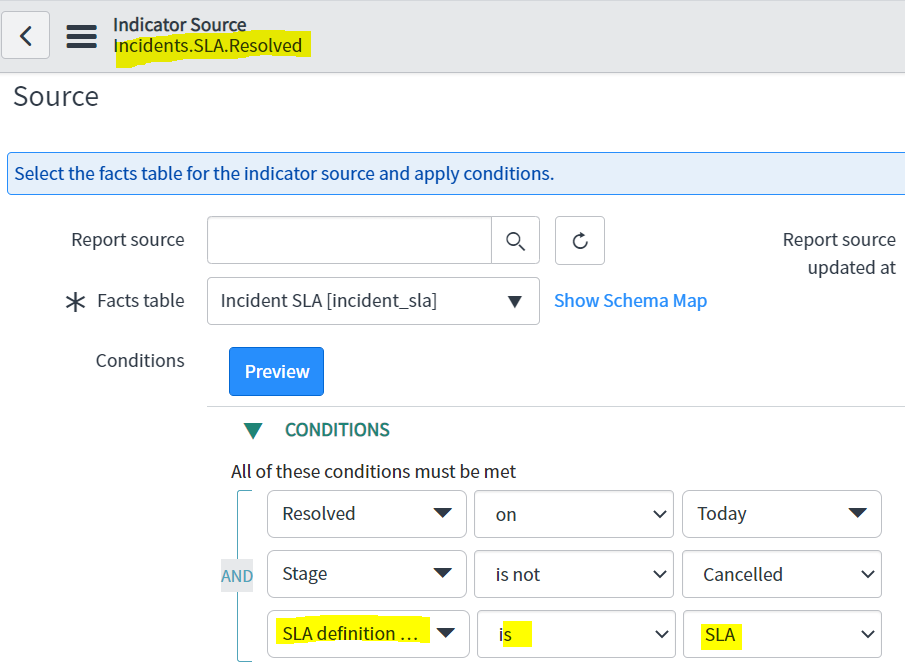
Task: Open the Cancelled value dropdown
Action: tap(781, 574)
